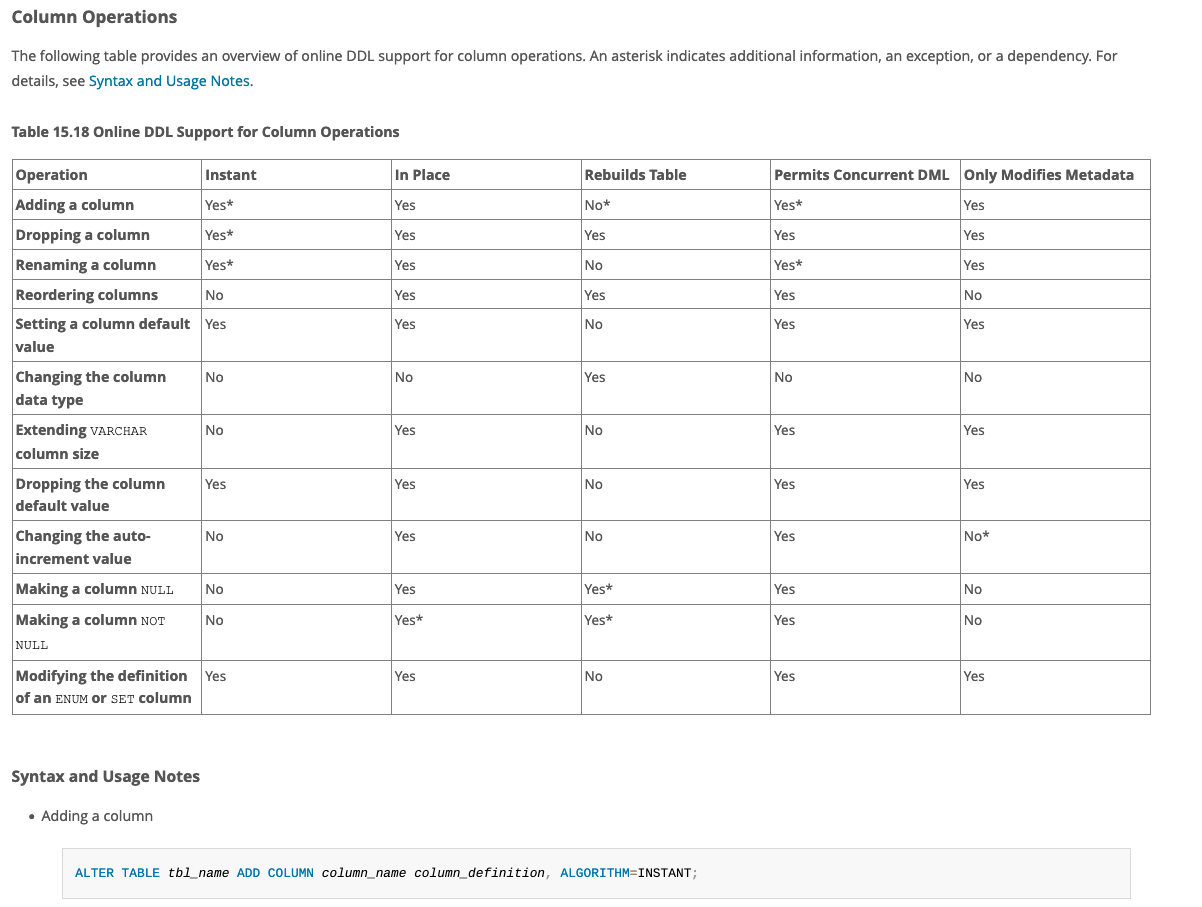This screenshot has width=1202, height=907.
Task: Click the Adding a column bullet item
Action: click(x=97, y=816)
